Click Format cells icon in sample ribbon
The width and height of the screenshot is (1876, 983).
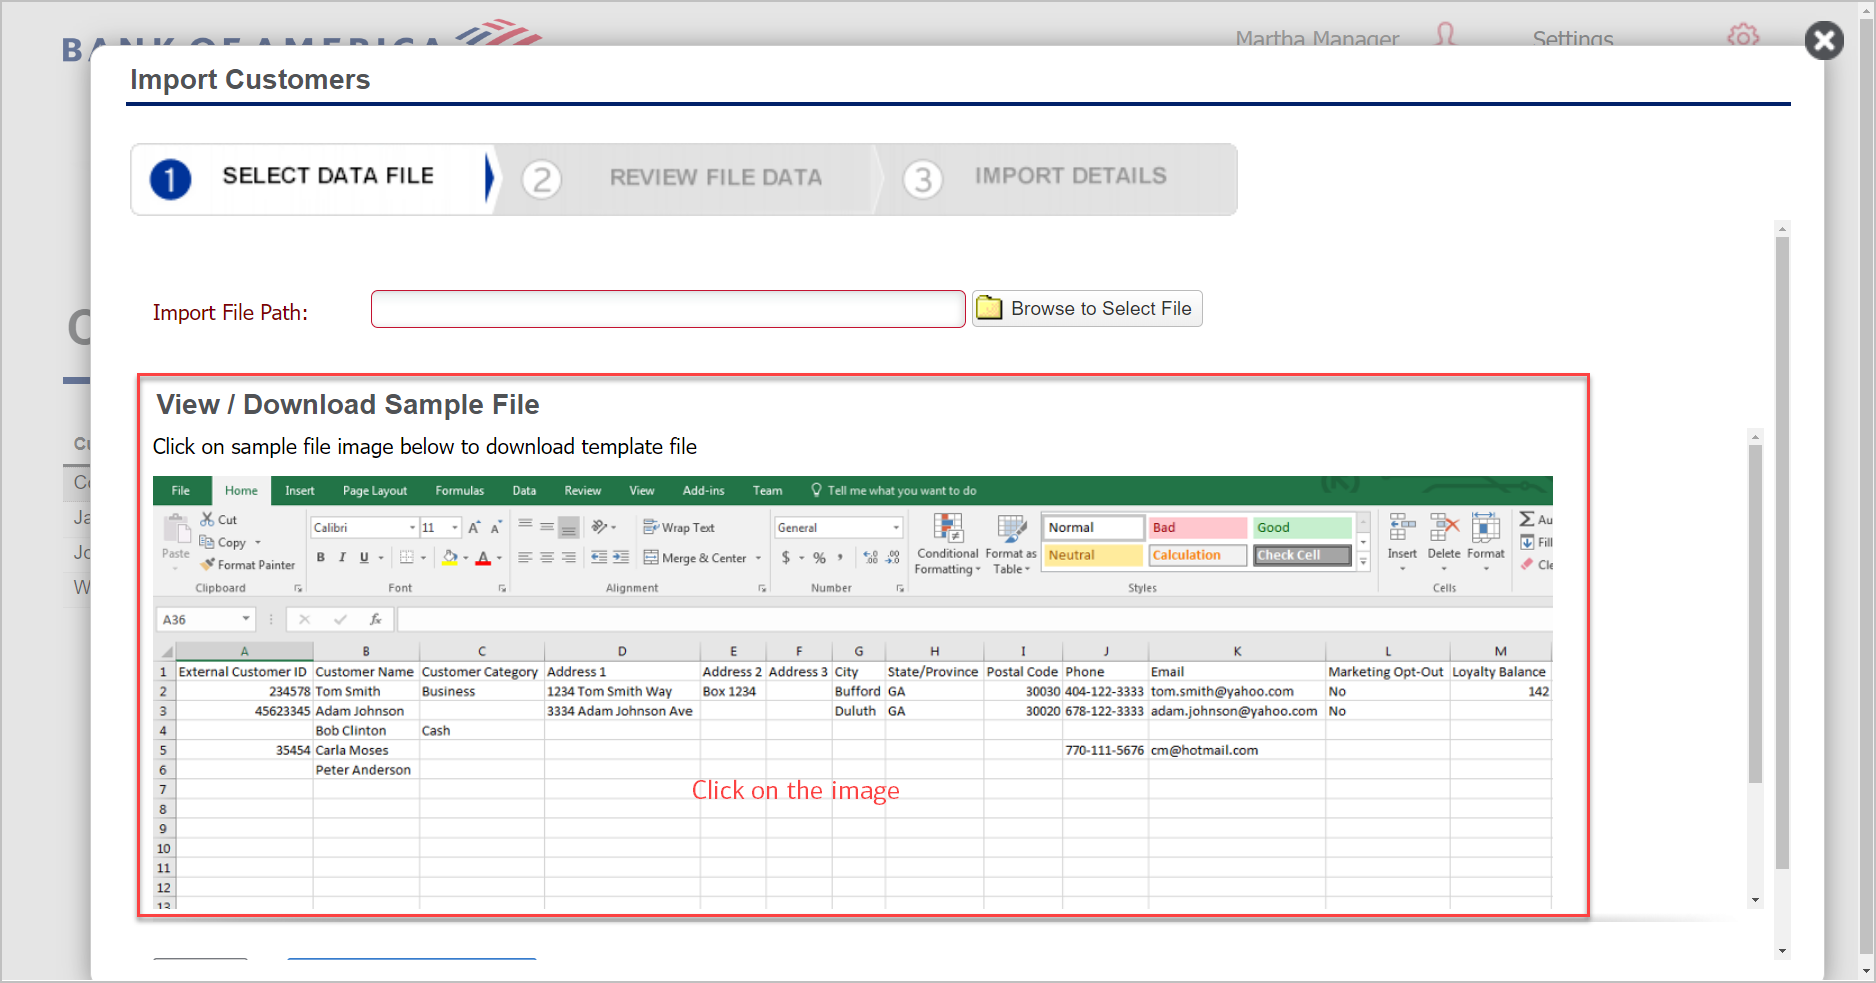tap(1486, 540)
